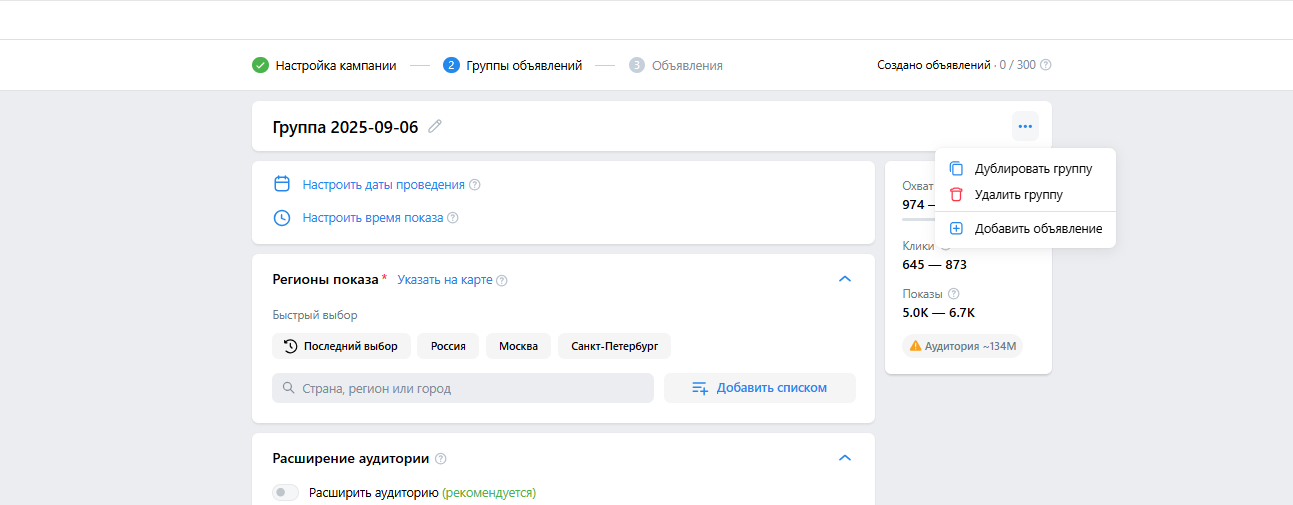Go to 'Настройка кампании' step
Screen dimensions: 1293x505
tap(335, 65)
